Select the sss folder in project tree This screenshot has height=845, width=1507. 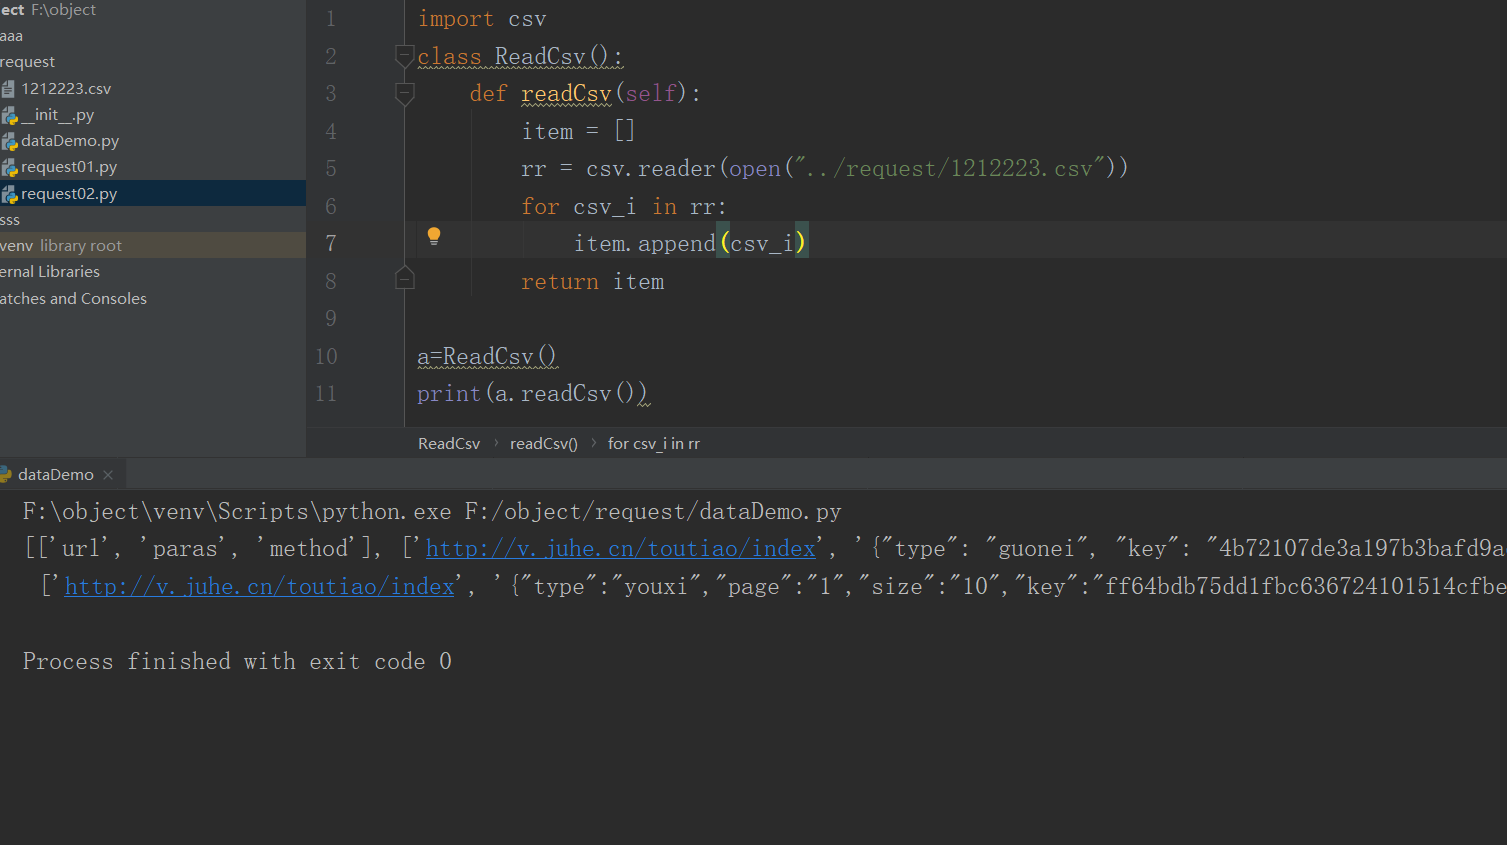[10, 220]
